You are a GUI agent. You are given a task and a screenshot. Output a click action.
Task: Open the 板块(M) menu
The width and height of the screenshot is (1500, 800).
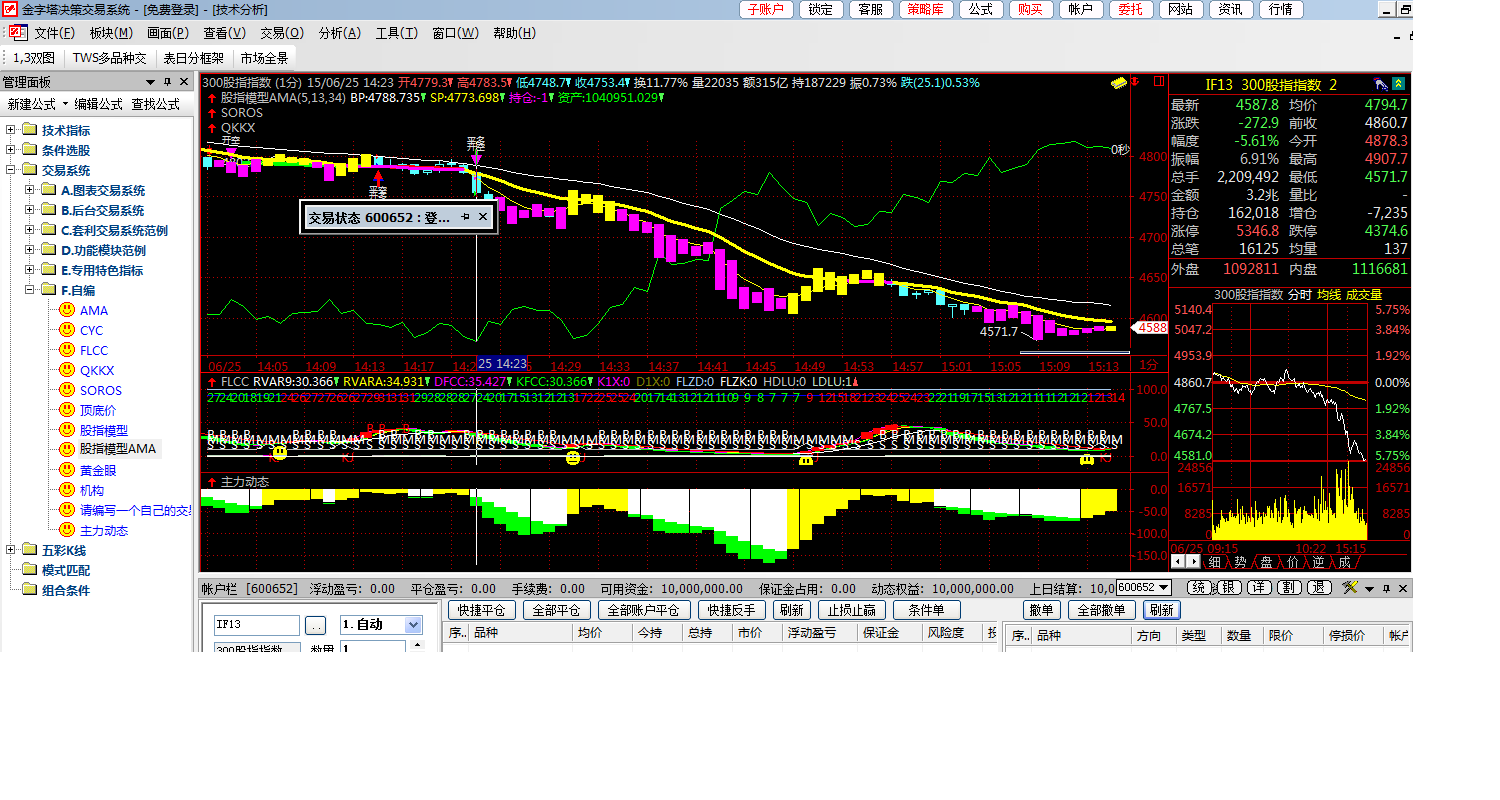[x=111, y=33]
